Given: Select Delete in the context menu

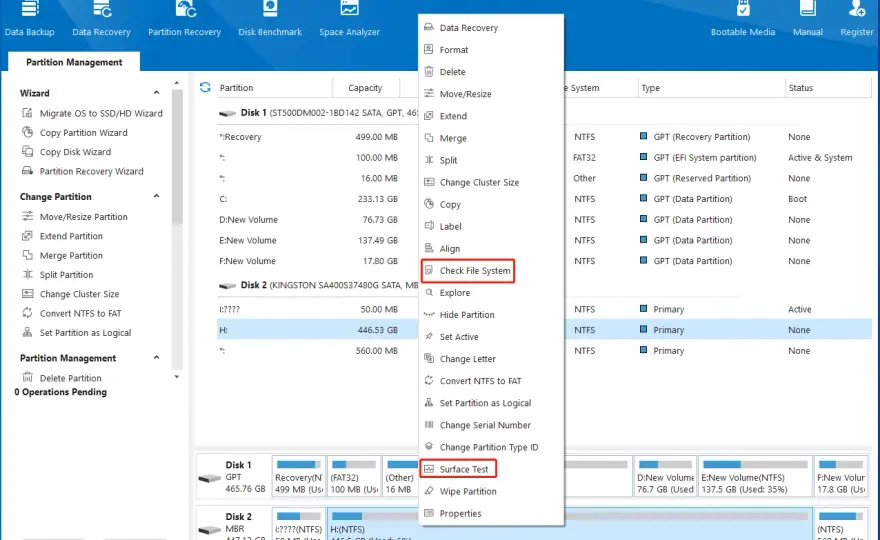Looking at the screenshot, I should 491,72.
